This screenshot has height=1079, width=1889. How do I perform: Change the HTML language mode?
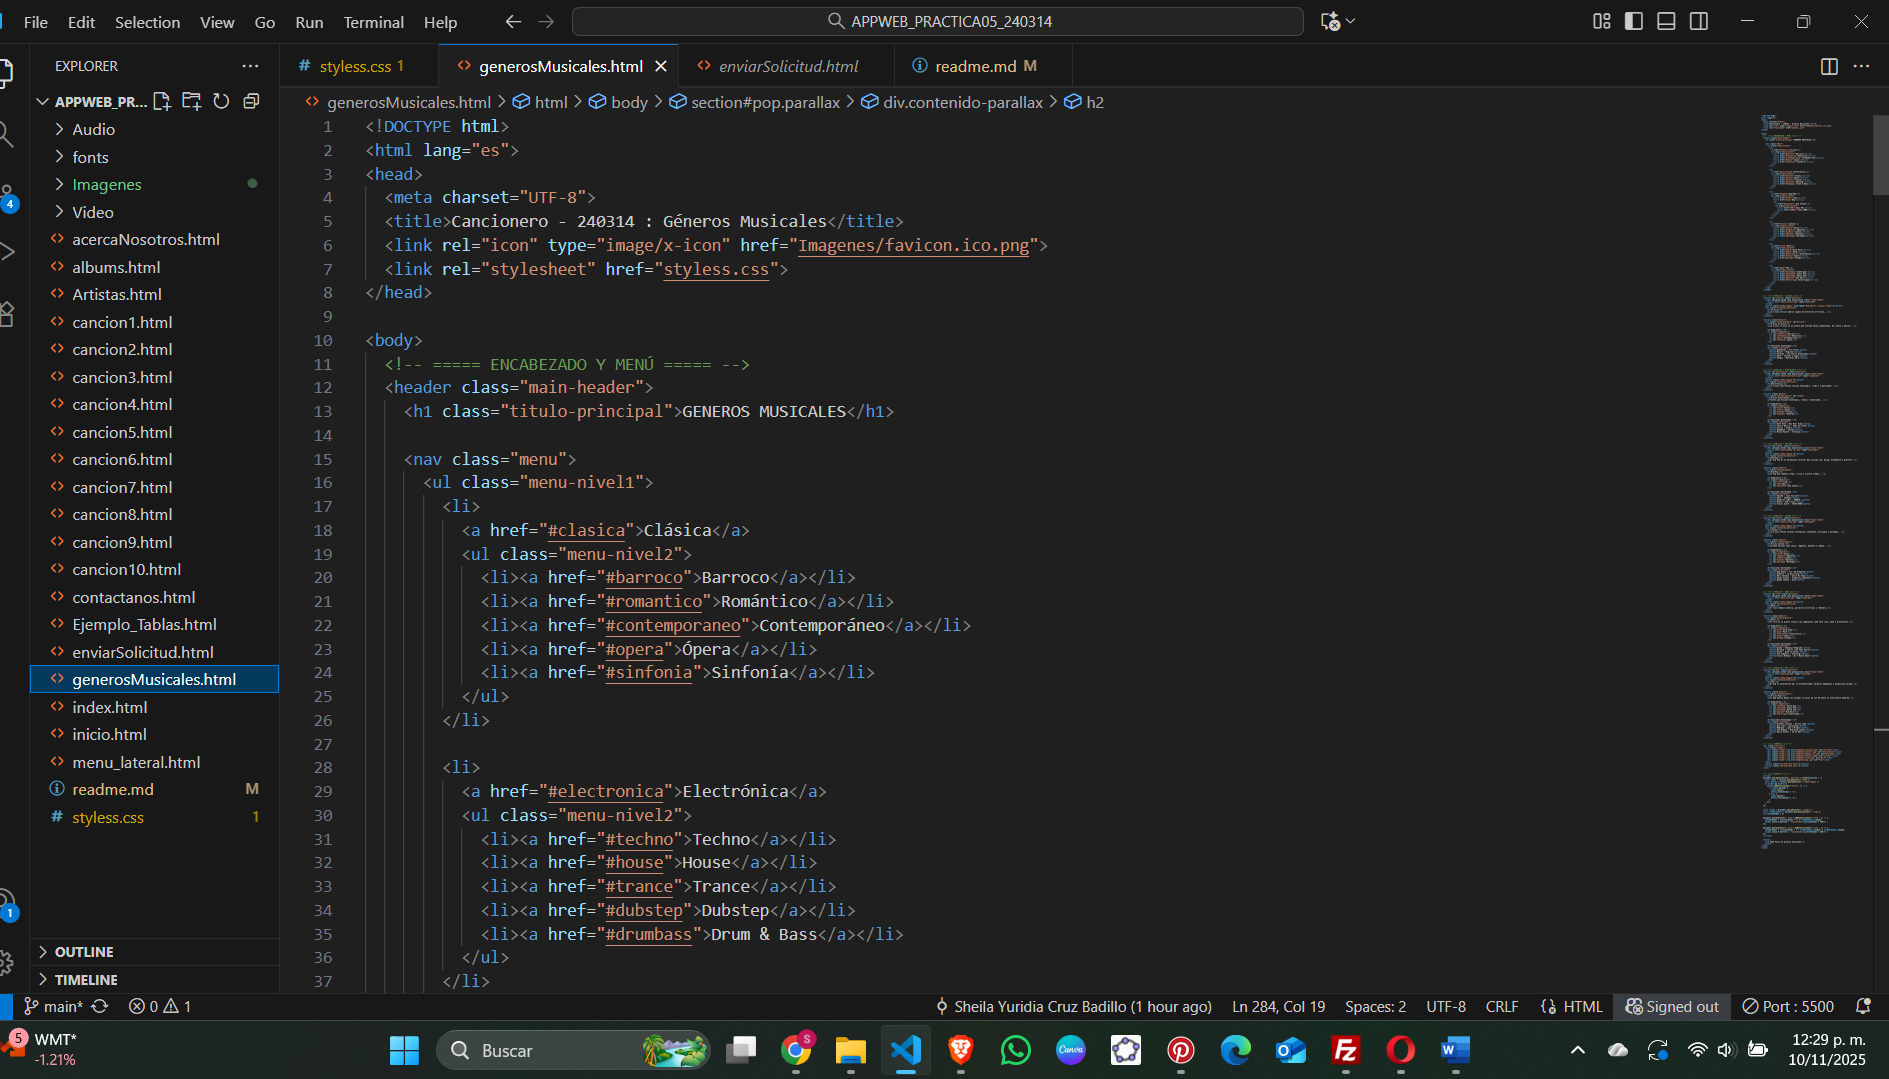click(x=1582, y=1006)
